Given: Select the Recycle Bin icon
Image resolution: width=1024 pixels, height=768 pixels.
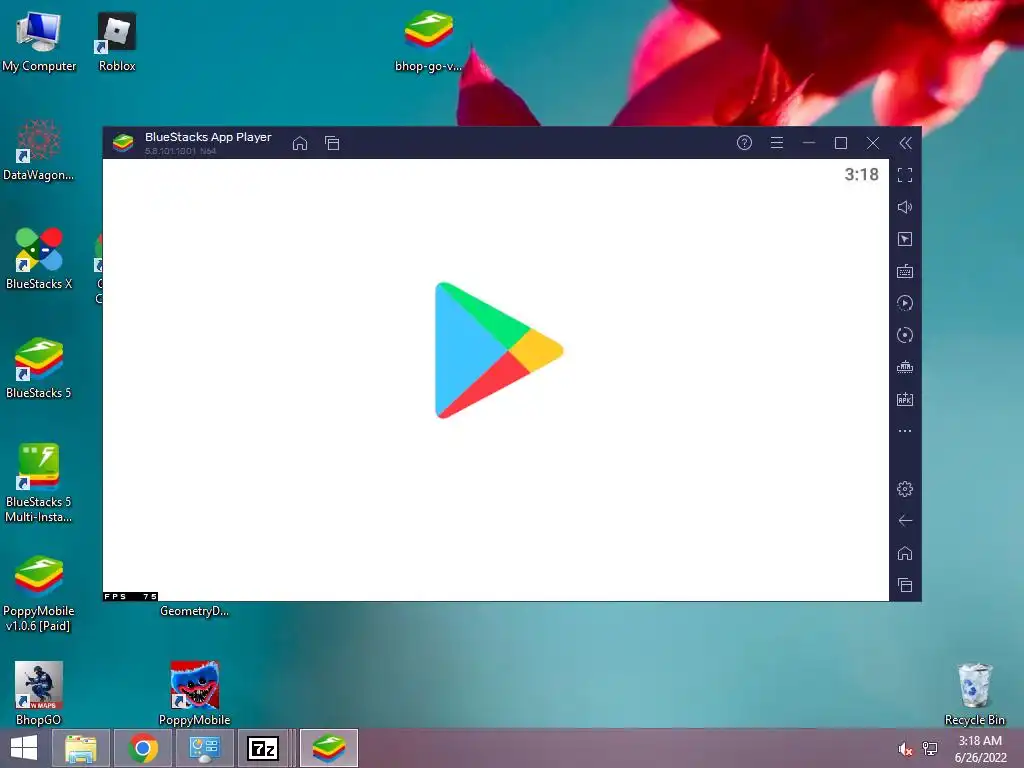Looking at the screenshot, I should (x=975, y=694).
